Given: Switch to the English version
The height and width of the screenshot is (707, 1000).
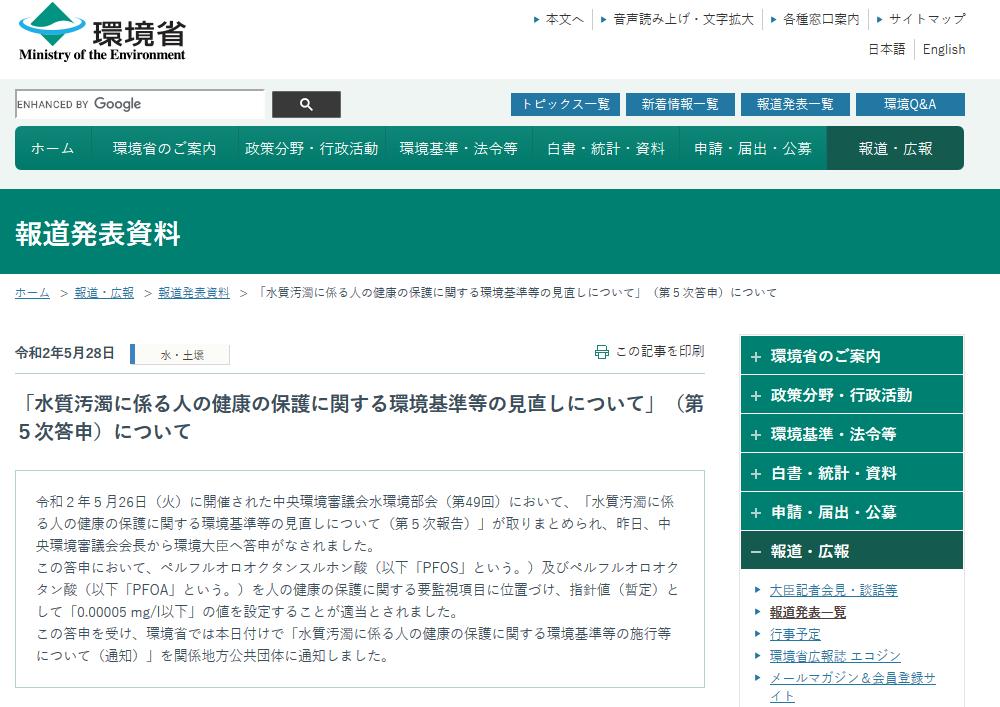Looking at the screenshot, I should coord(944,49).
